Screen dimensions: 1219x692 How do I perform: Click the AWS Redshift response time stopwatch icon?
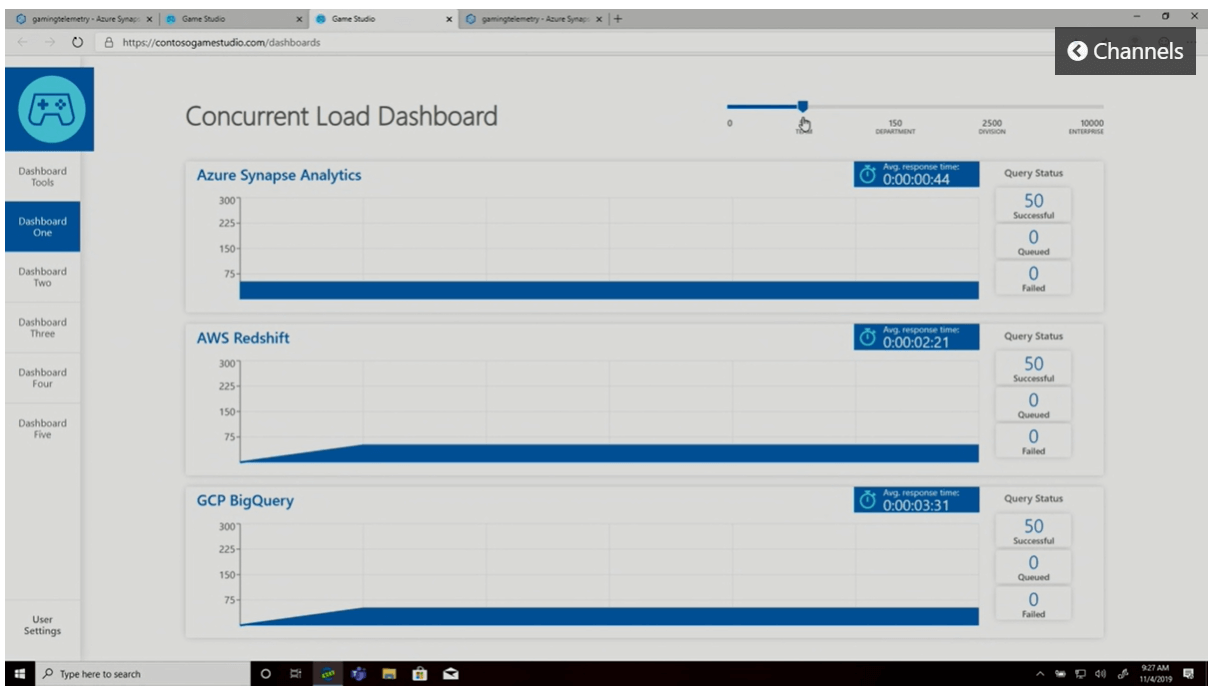(x=867, y=339)
